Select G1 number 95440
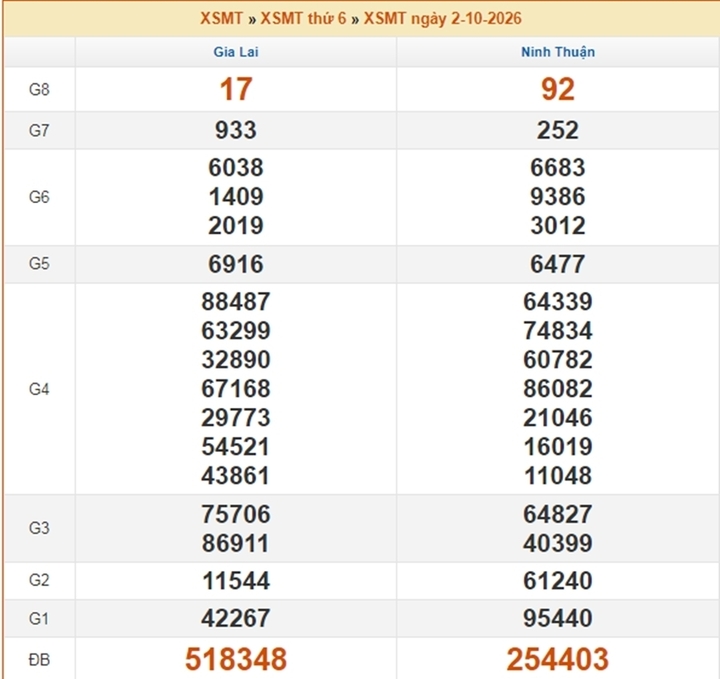The height and width of the screenshot is (679, 720). point(558,618)
